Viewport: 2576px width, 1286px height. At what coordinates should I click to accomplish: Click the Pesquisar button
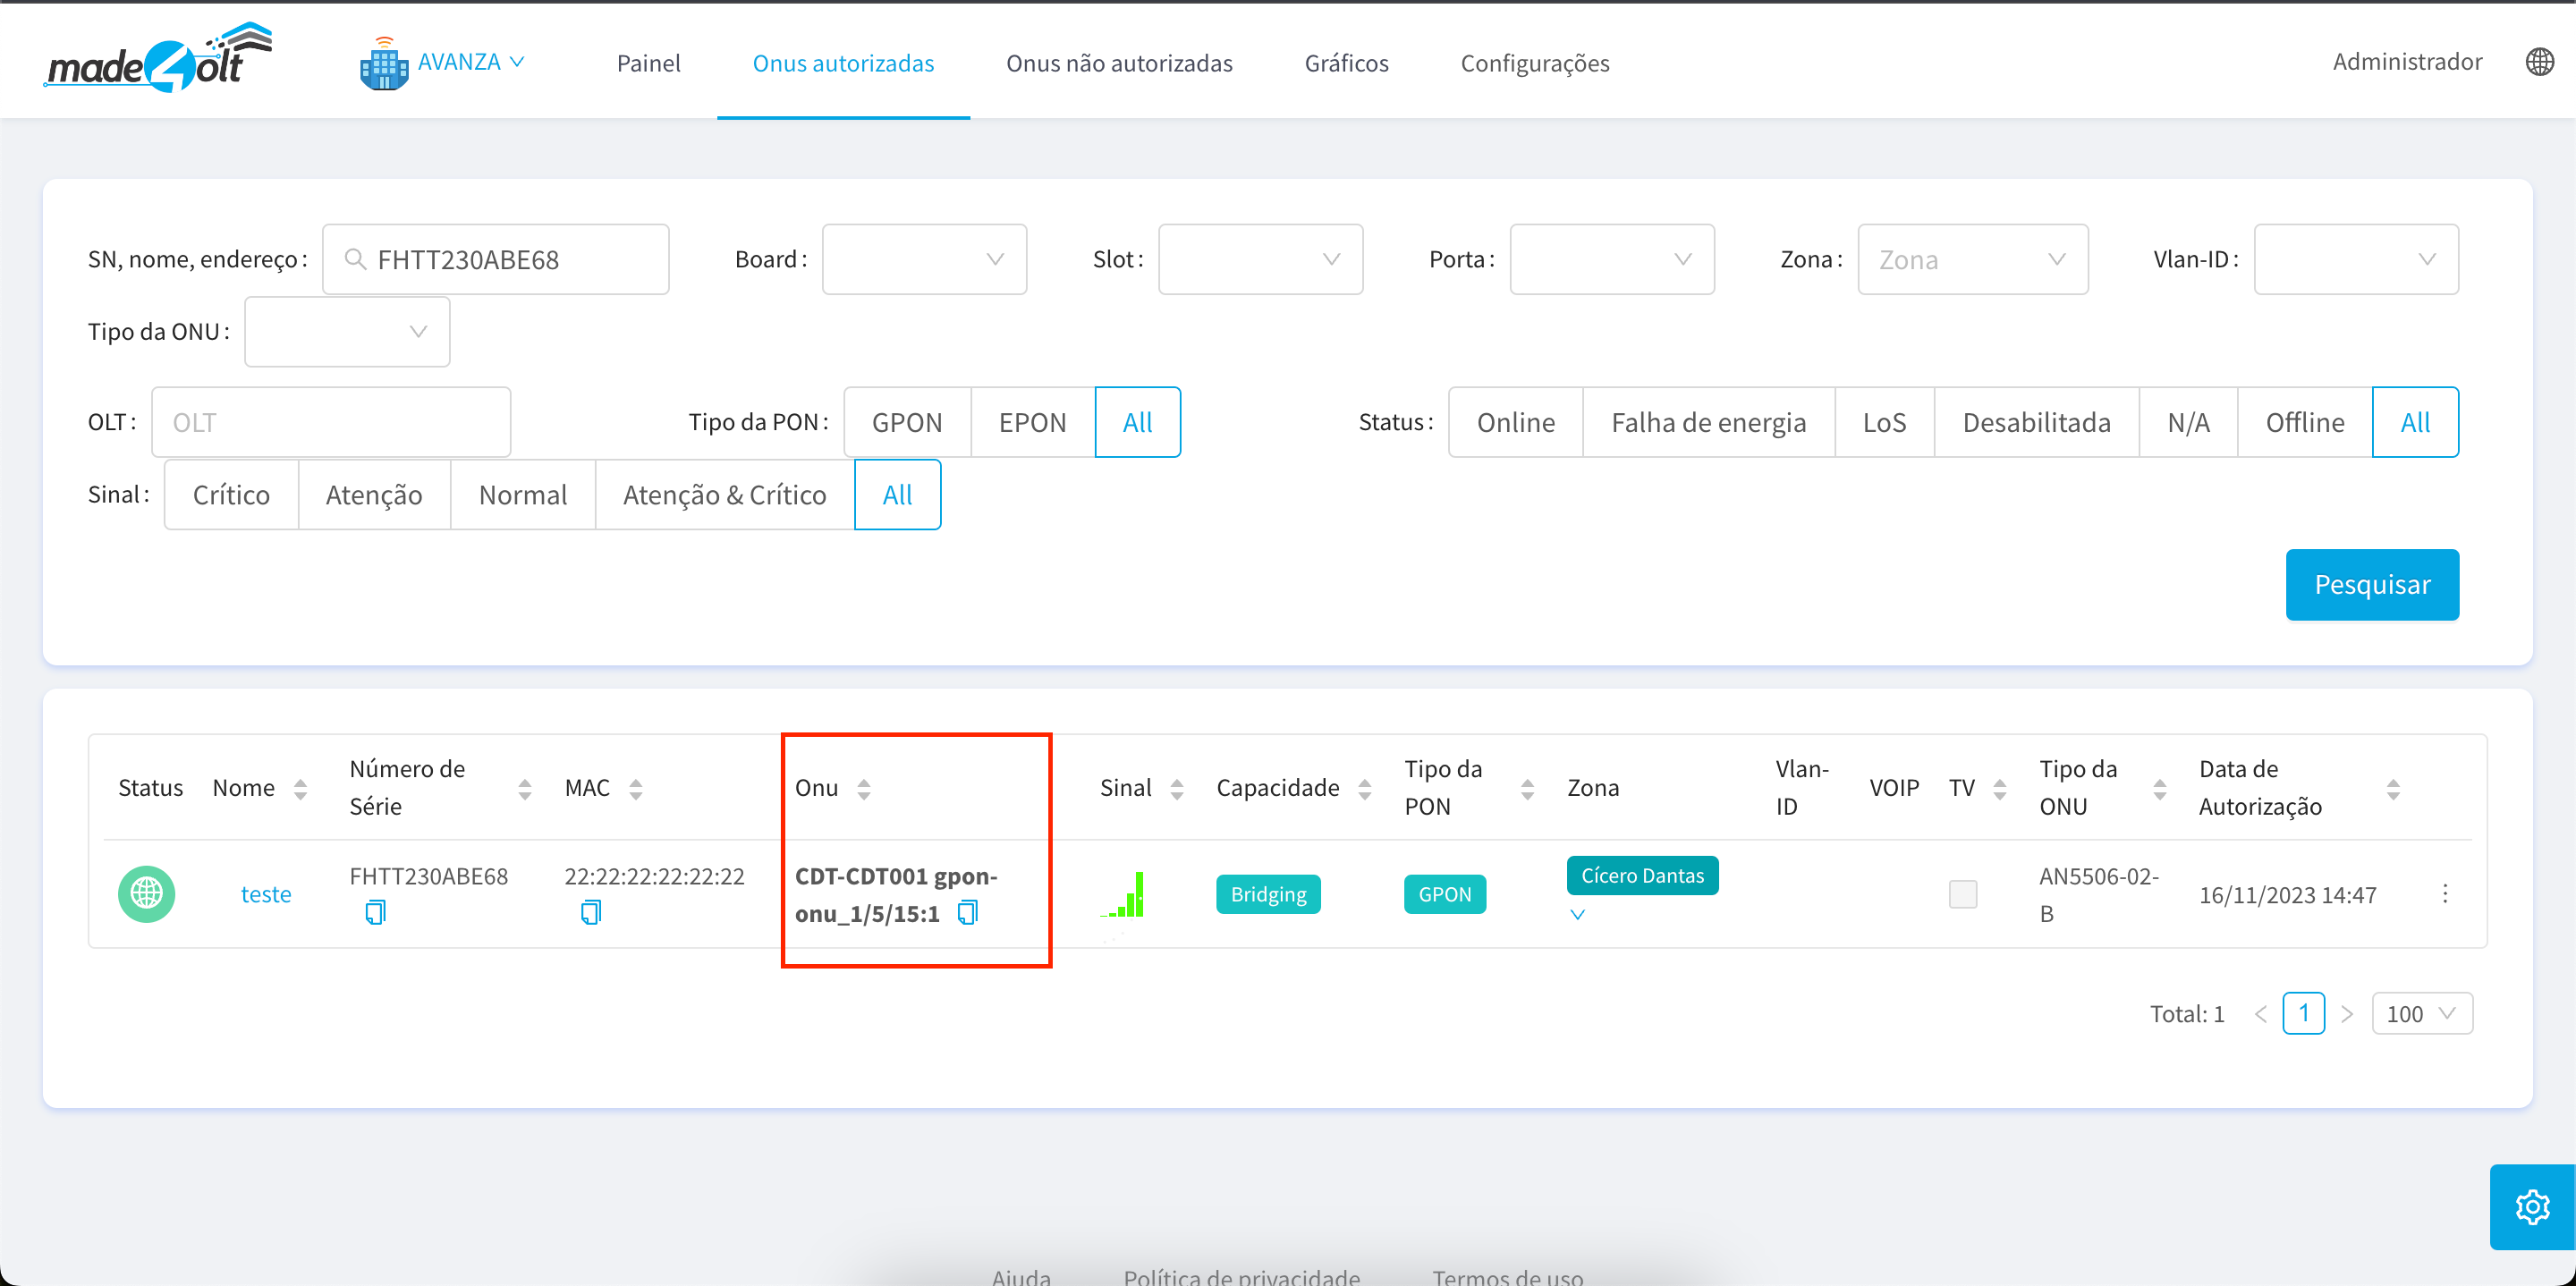2371,584
